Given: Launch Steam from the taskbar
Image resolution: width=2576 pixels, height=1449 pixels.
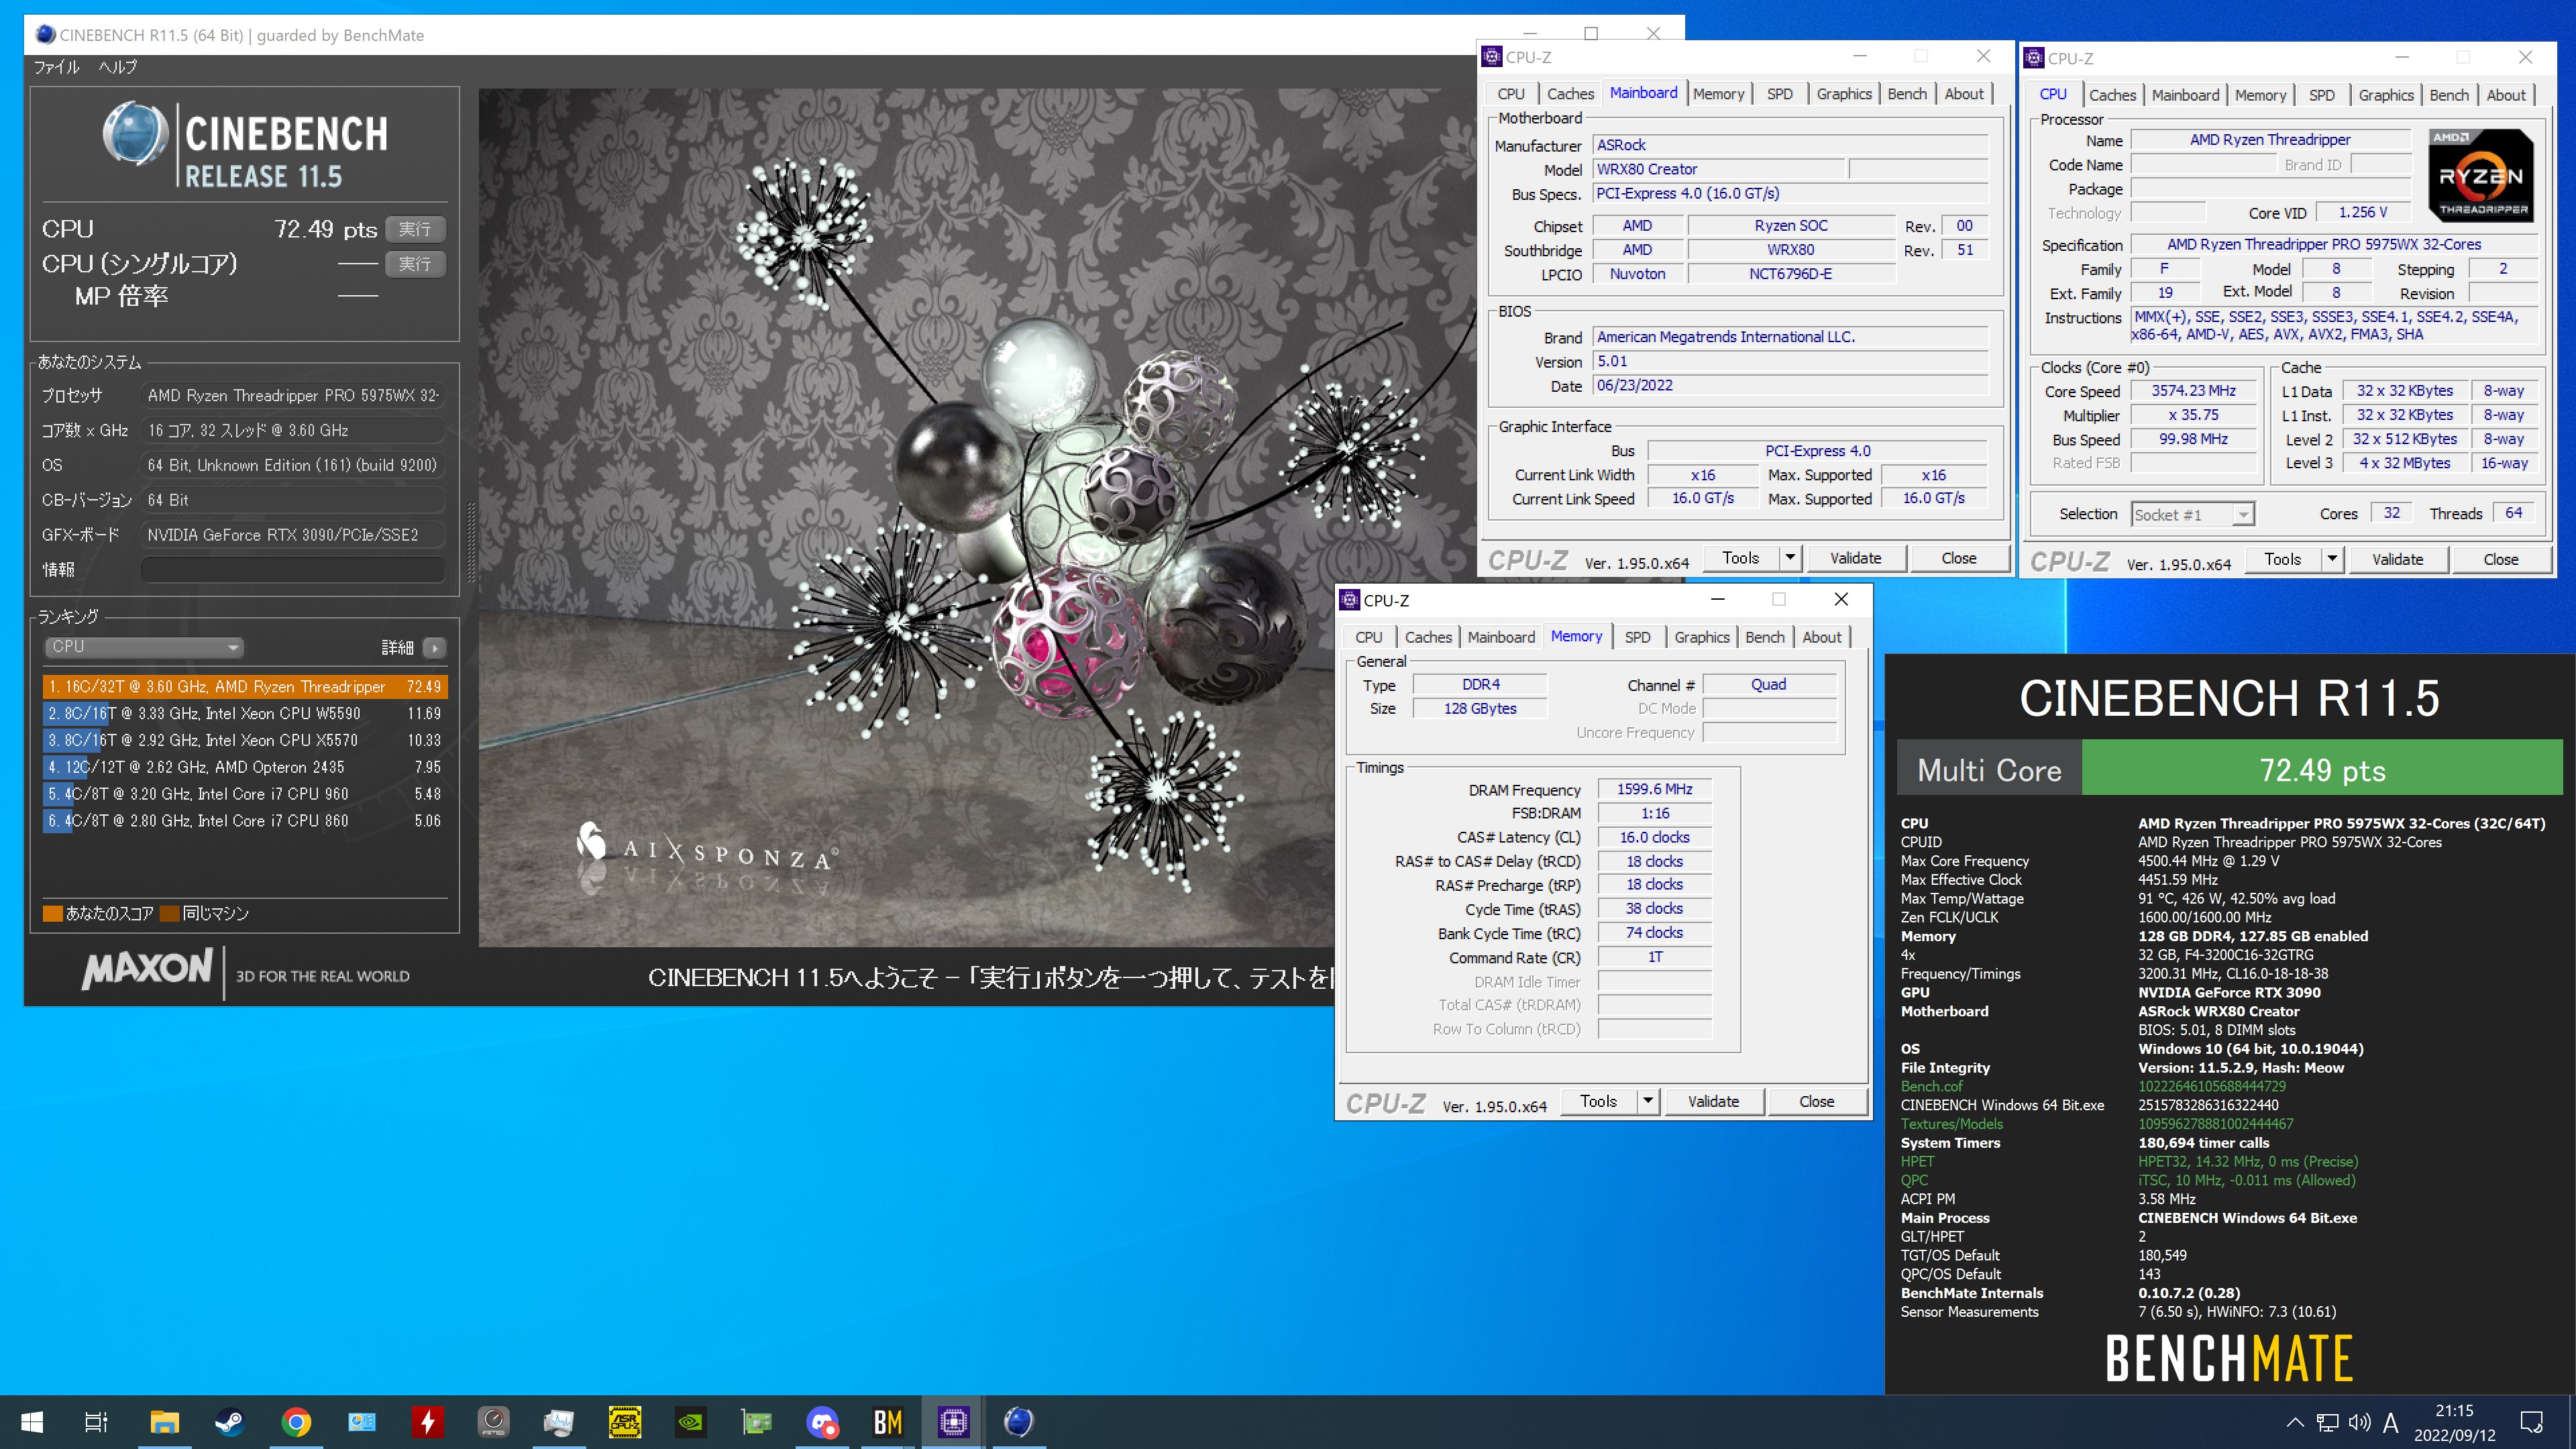Looking at the screenshot, I should tap(230, 1421).
